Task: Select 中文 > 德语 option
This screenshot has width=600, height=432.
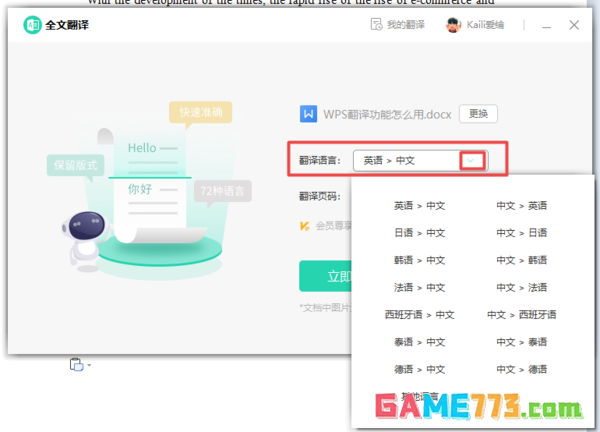Action: coord(522,370)
